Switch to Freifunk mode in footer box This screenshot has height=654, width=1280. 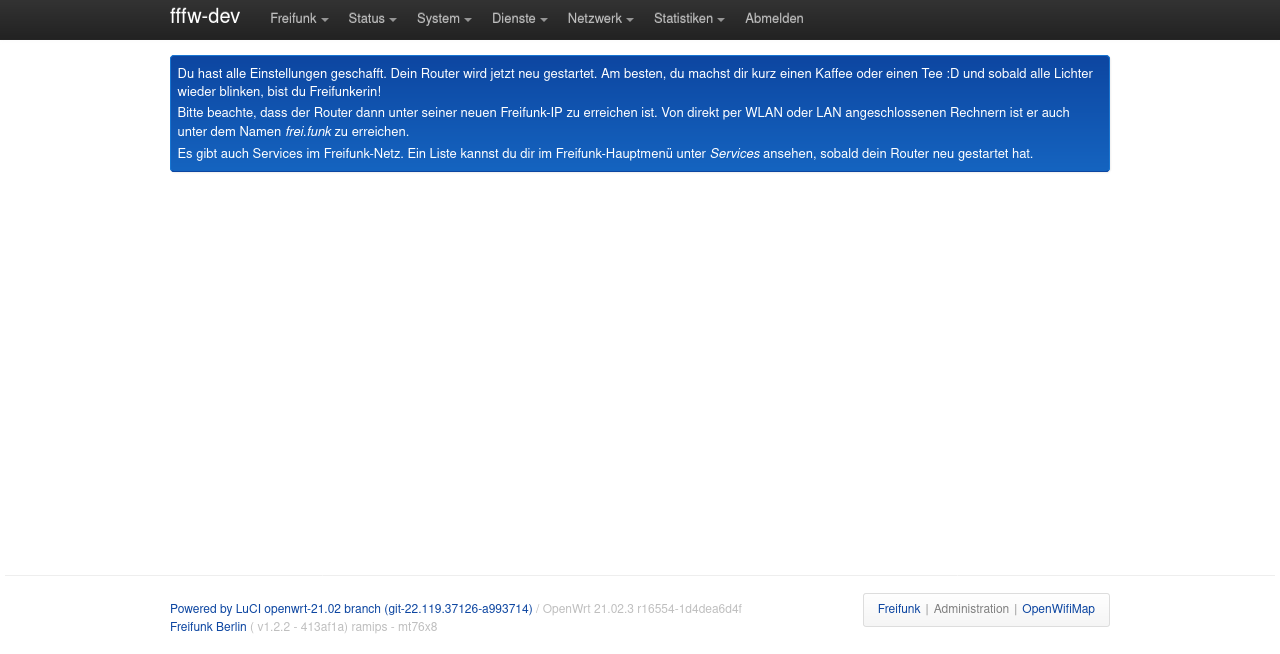(x=898, y=609)
